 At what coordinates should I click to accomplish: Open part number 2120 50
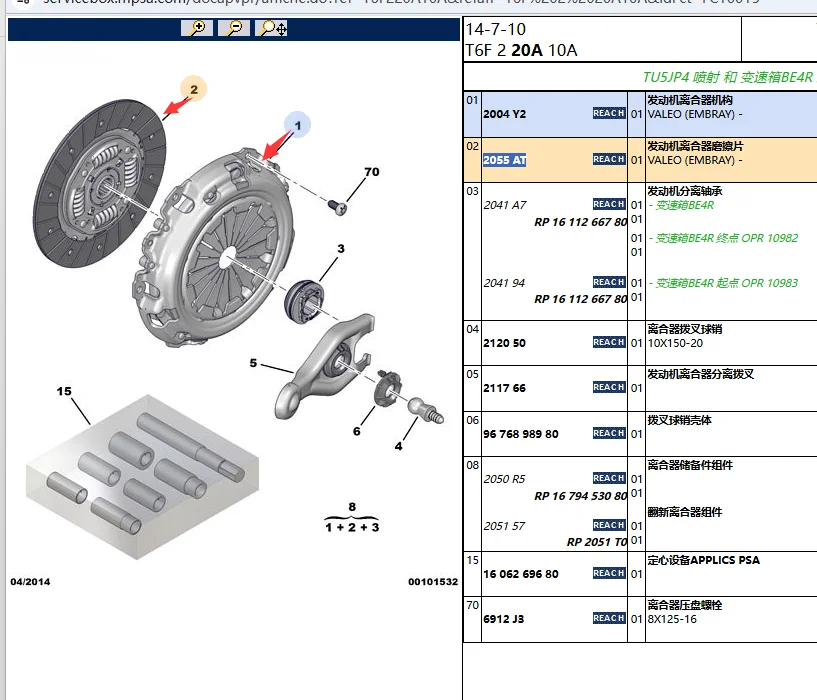pyautogui.click(x=504, y=343)
